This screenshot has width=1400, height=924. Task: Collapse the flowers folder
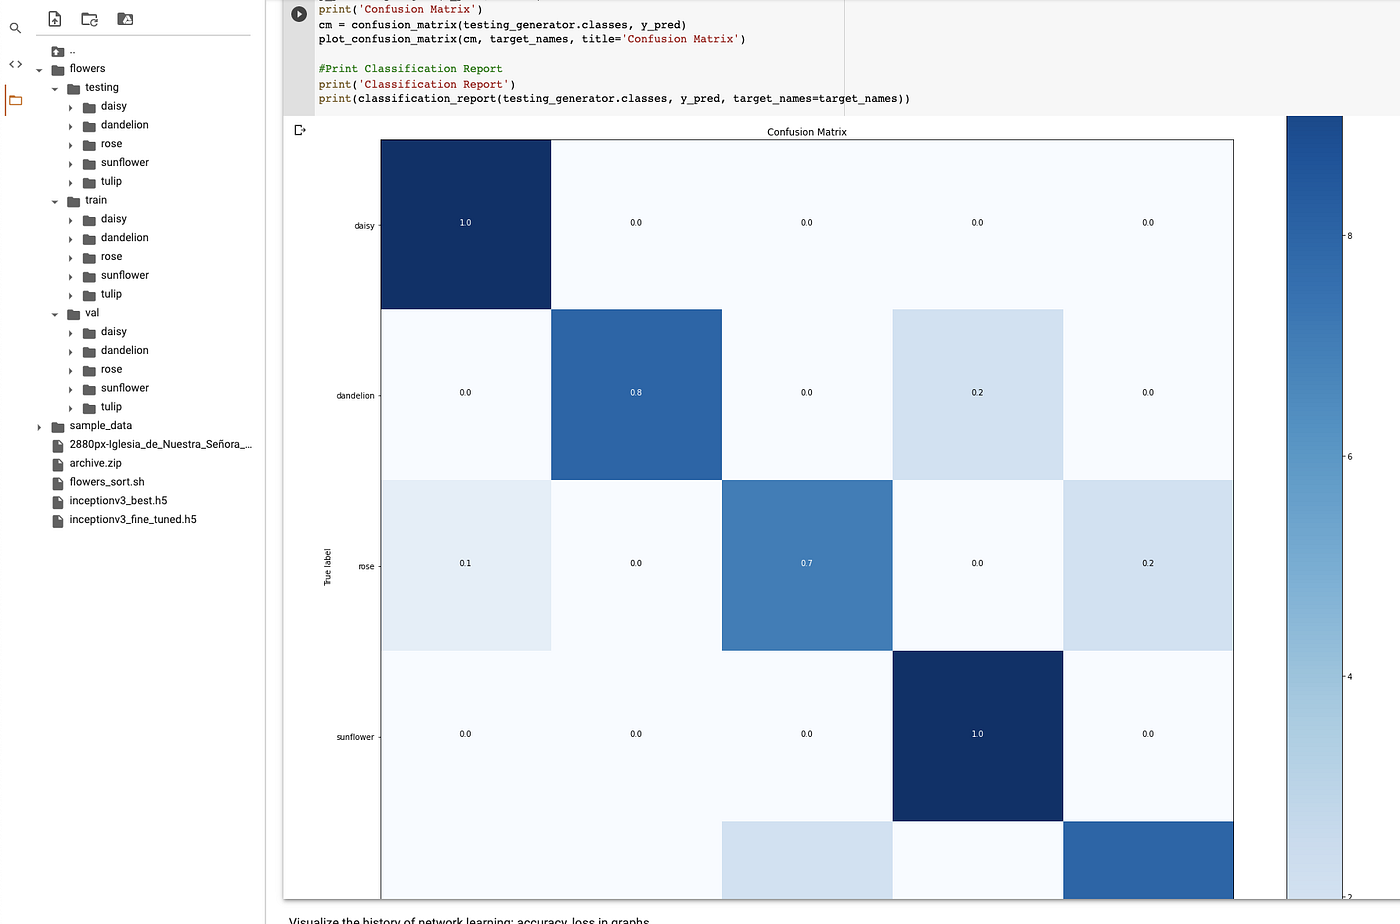click(x=39, y=68)
